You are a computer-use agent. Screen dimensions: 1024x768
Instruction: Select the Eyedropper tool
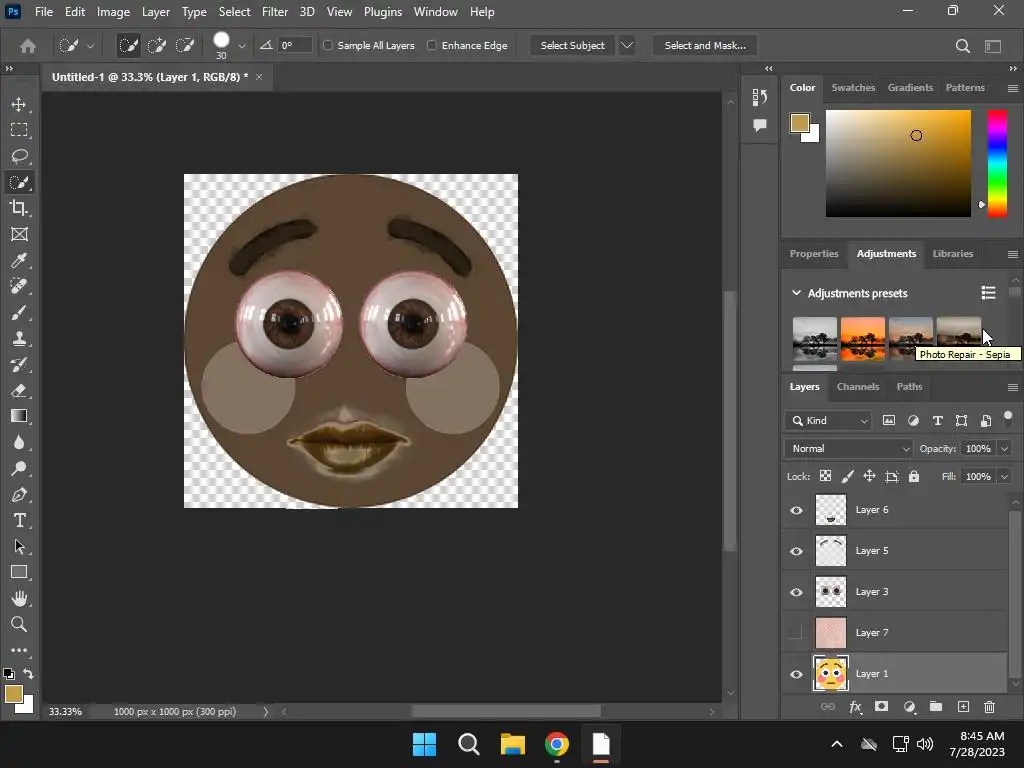point(19,260)
